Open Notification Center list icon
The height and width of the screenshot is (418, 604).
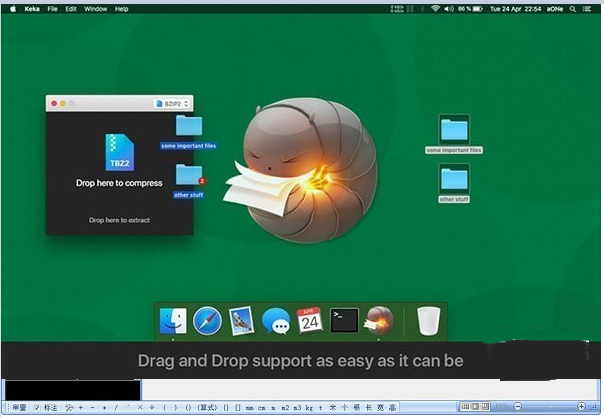587,9
